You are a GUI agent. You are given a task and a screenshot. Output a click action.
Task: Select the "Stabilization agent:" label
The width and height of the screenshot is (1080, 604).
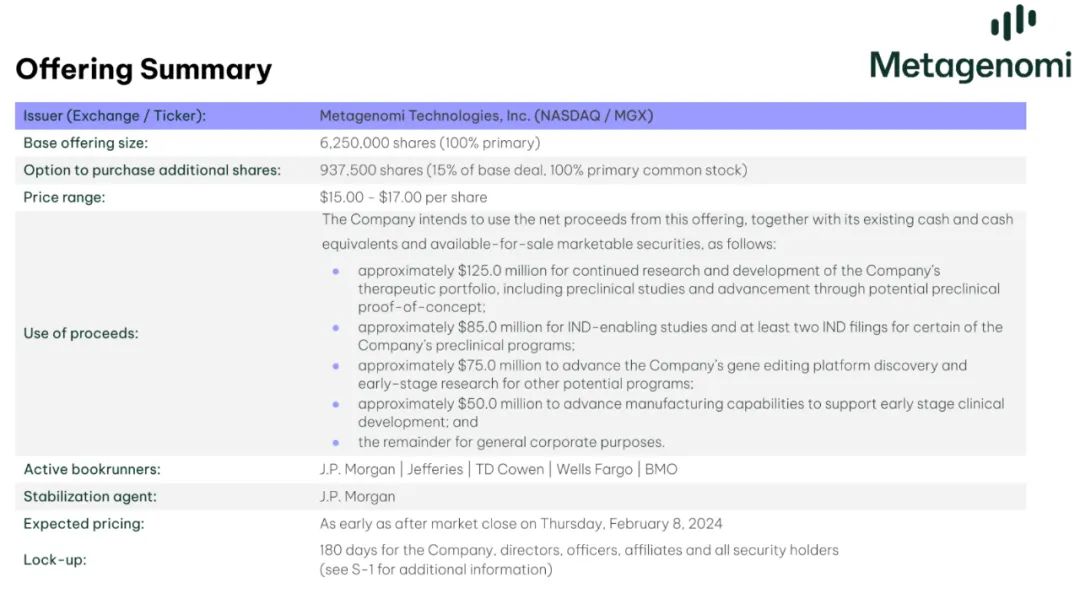point(90,496)
